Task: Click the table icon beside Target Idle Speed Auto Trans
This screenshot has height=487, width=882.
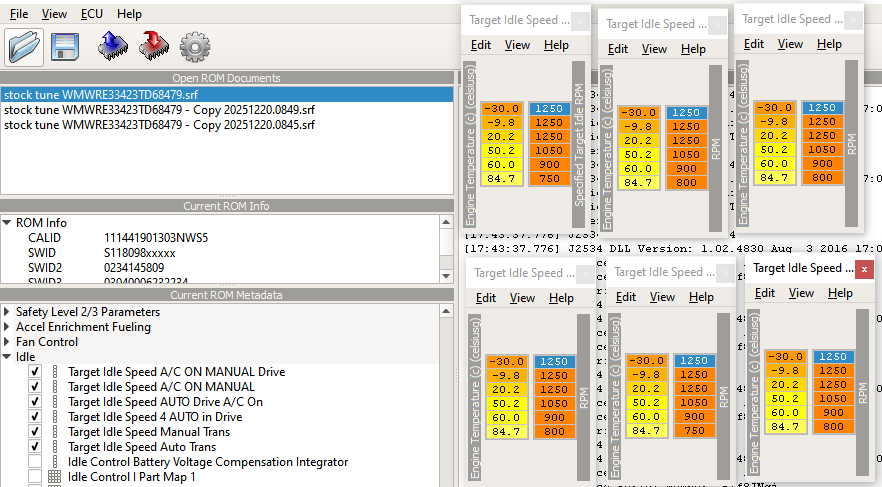Action: (x=54, y=447)
